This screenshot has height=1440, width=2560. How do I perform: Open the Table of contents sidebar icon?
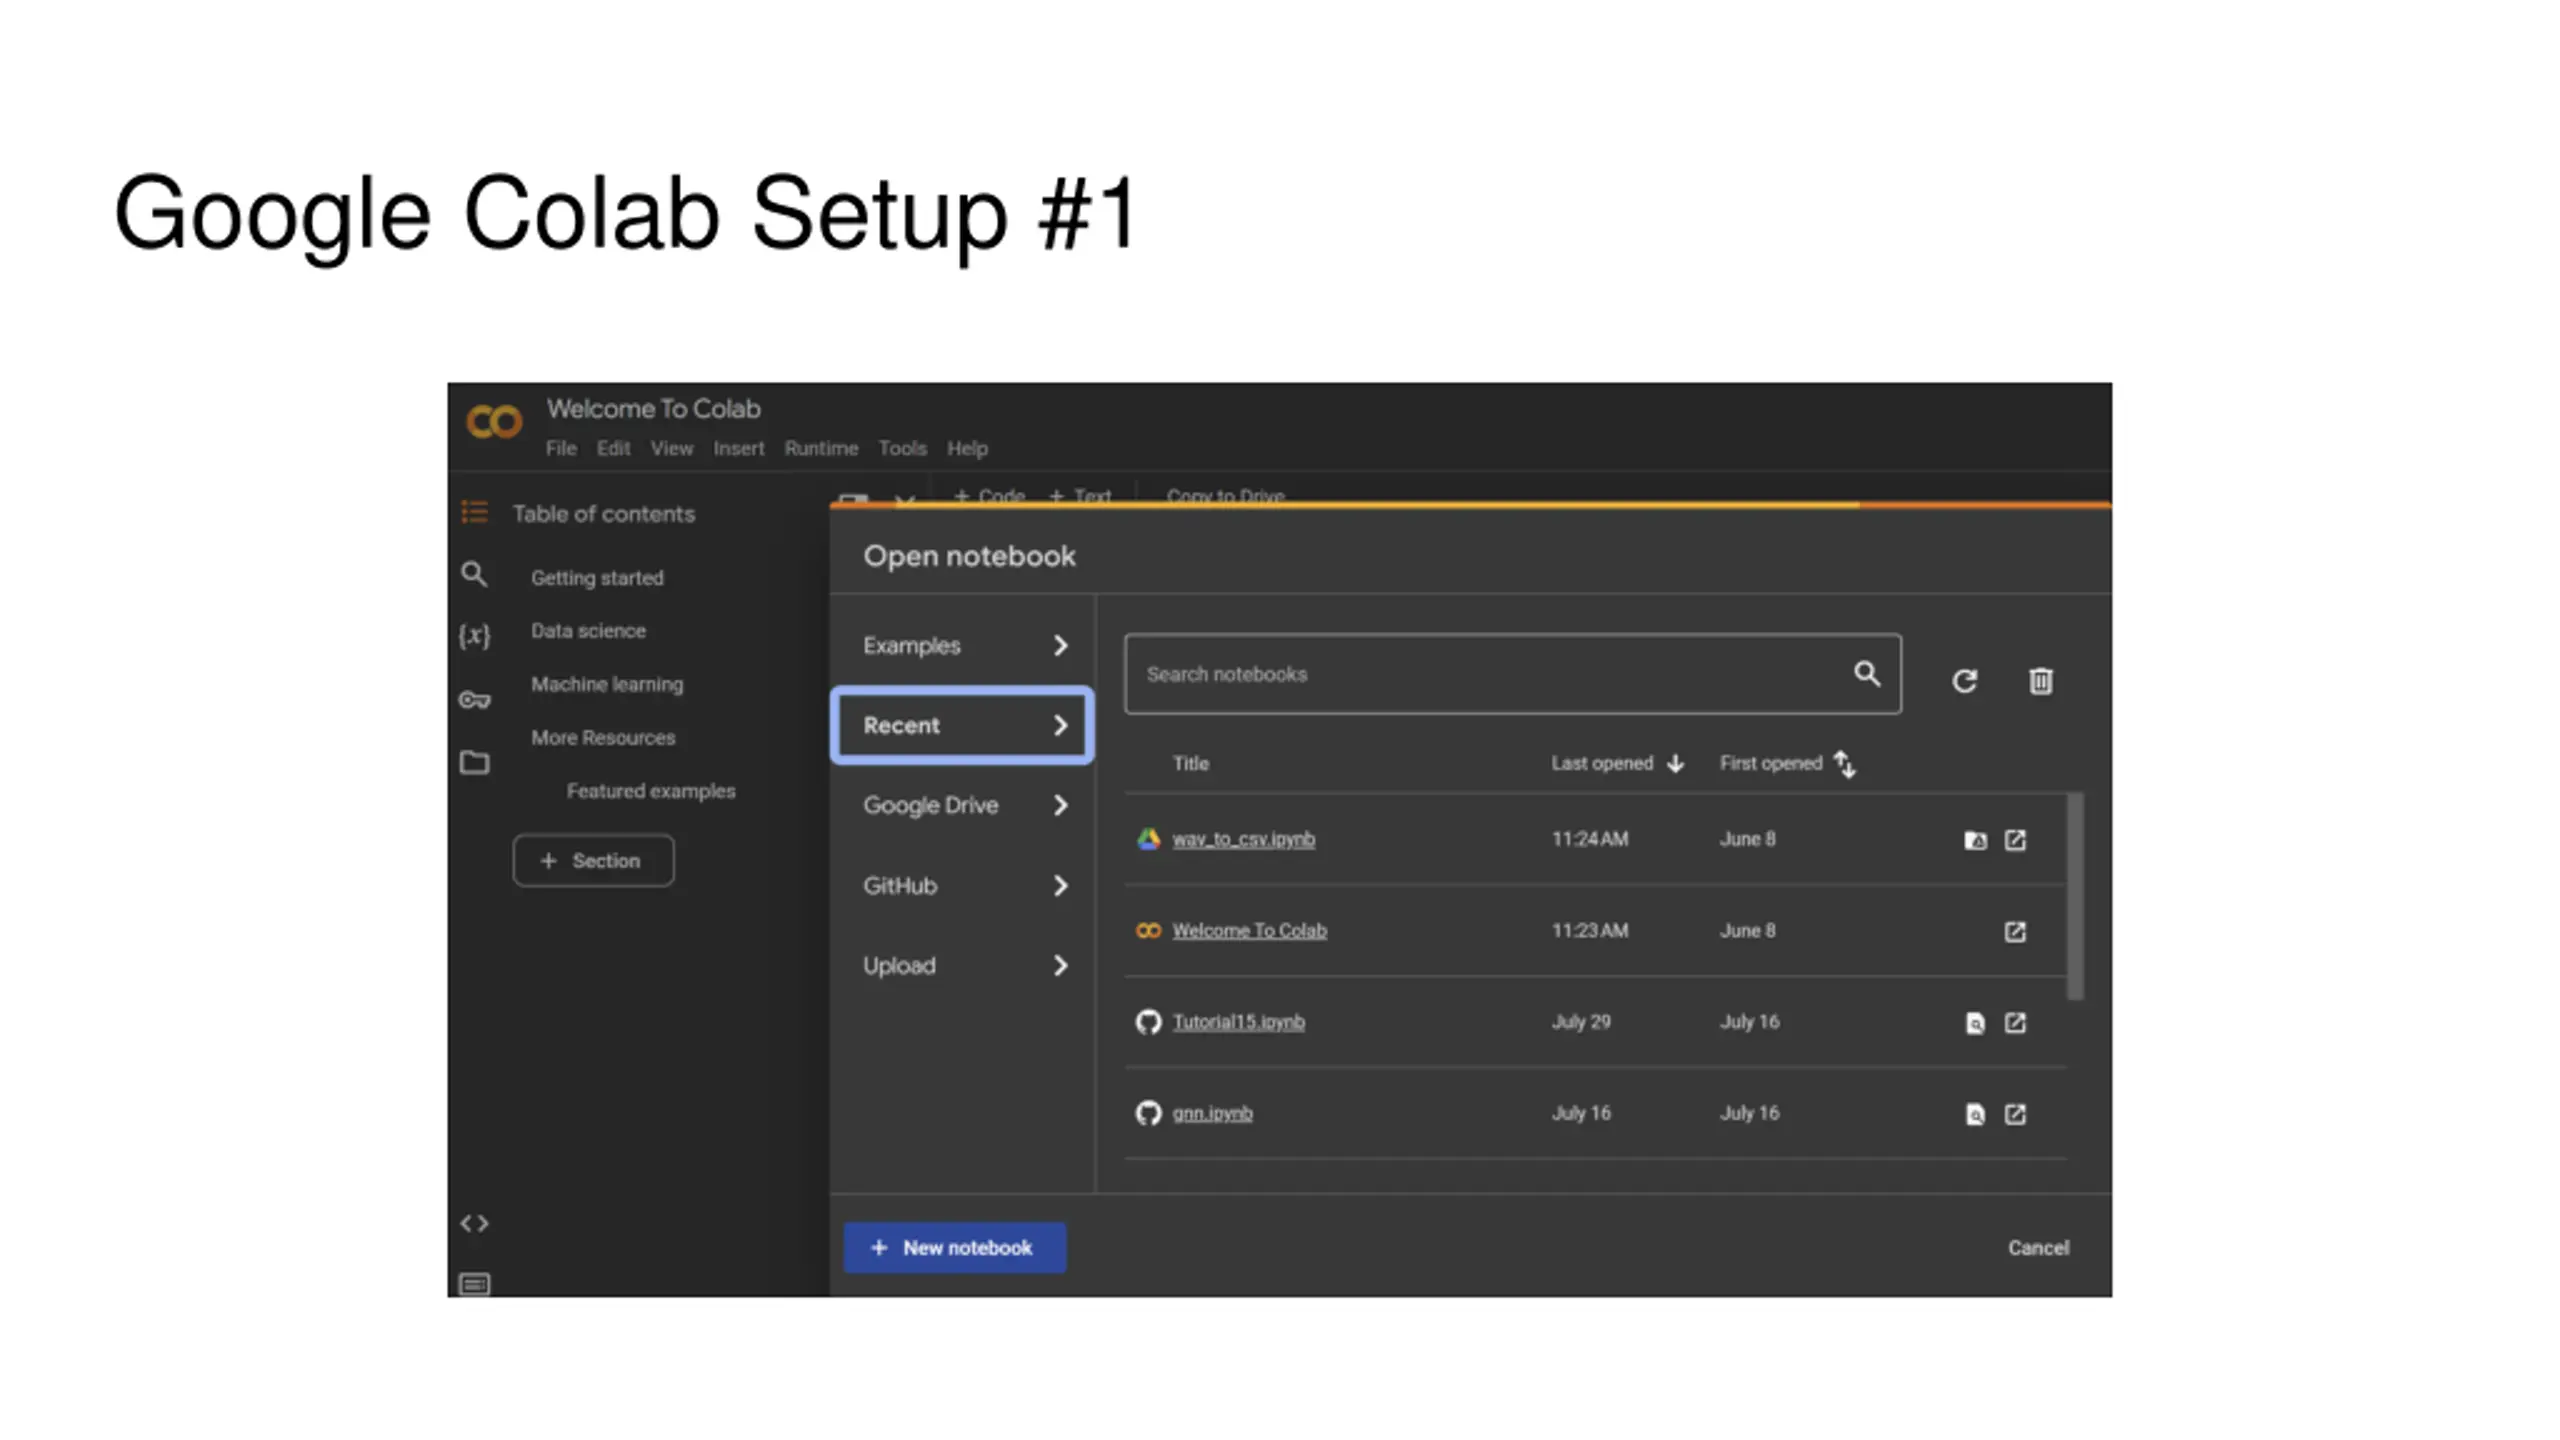[x=474, y=512]
